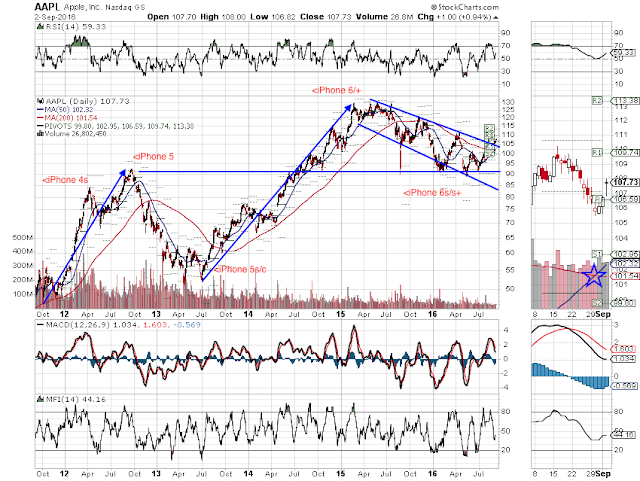640x481 pixels.
Task: Click the AAPL ticker symbol title
Action: pyautogui.click(x=47, y=7)
